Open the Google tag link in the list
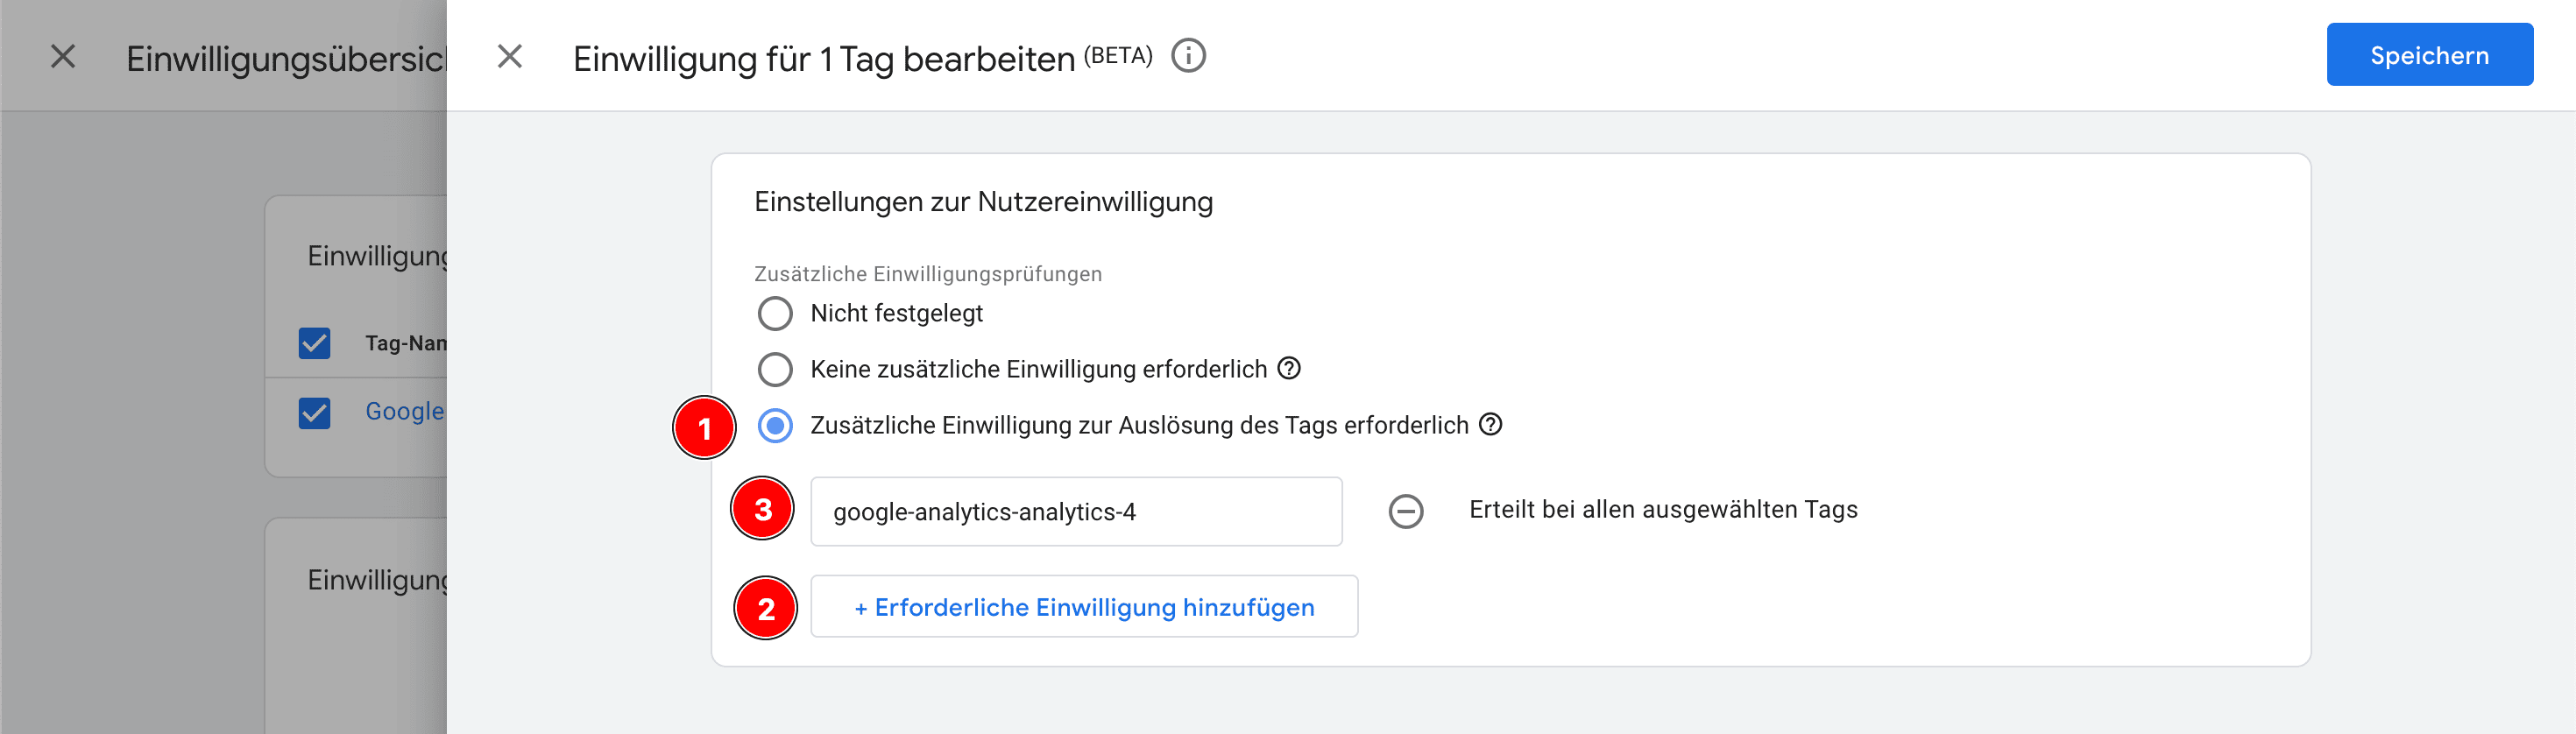This screenshot has width=2576, height=734. pos(404,411)
